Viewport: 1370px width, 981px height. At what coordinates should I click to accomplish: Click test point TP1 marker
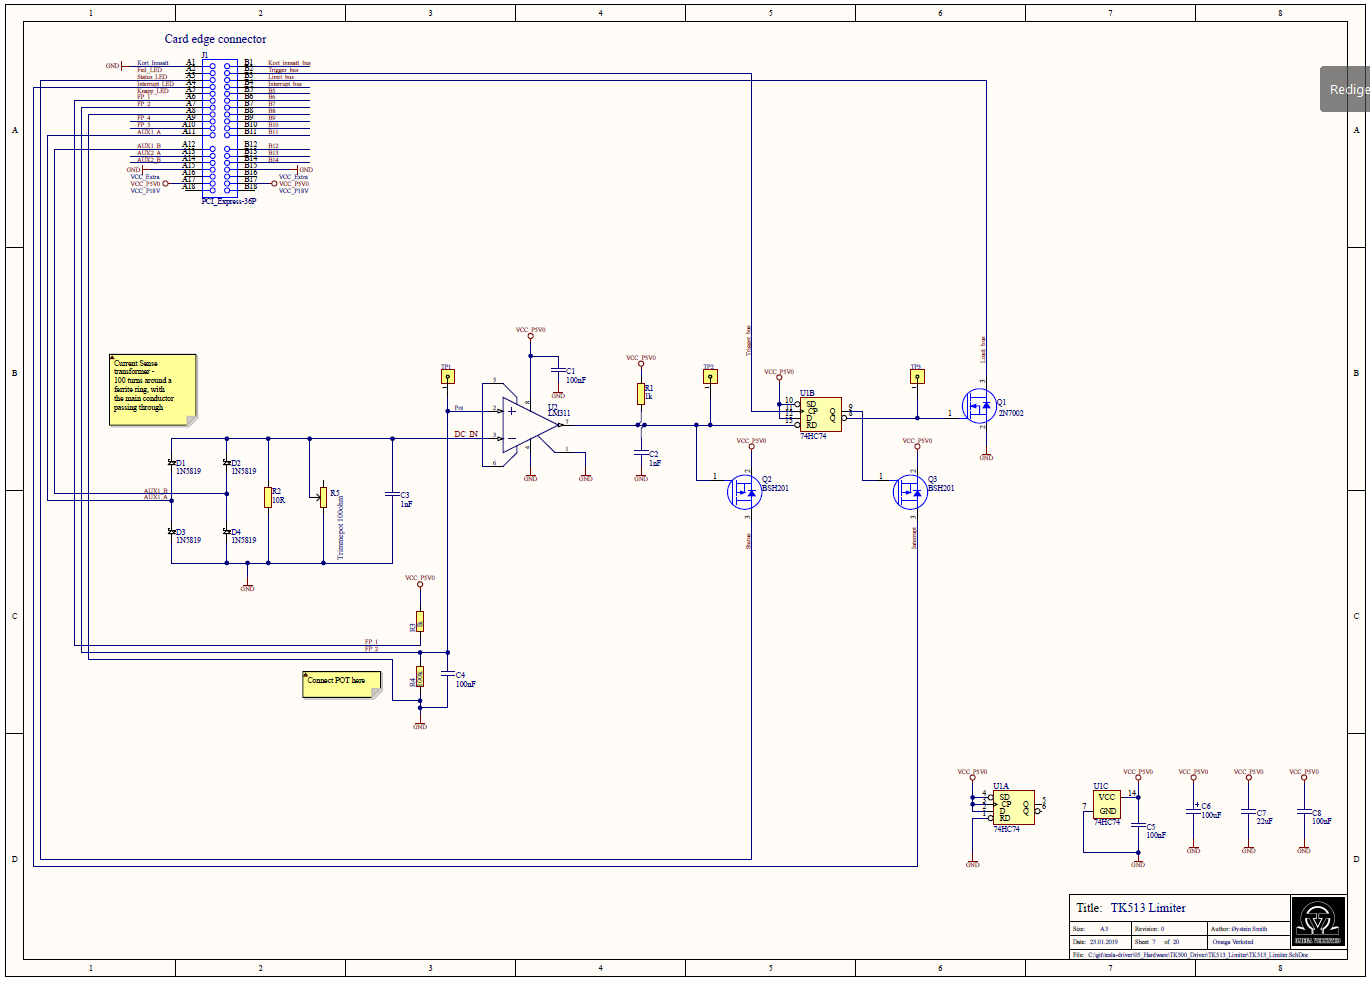pyautogui.click(x=448, y=377)
